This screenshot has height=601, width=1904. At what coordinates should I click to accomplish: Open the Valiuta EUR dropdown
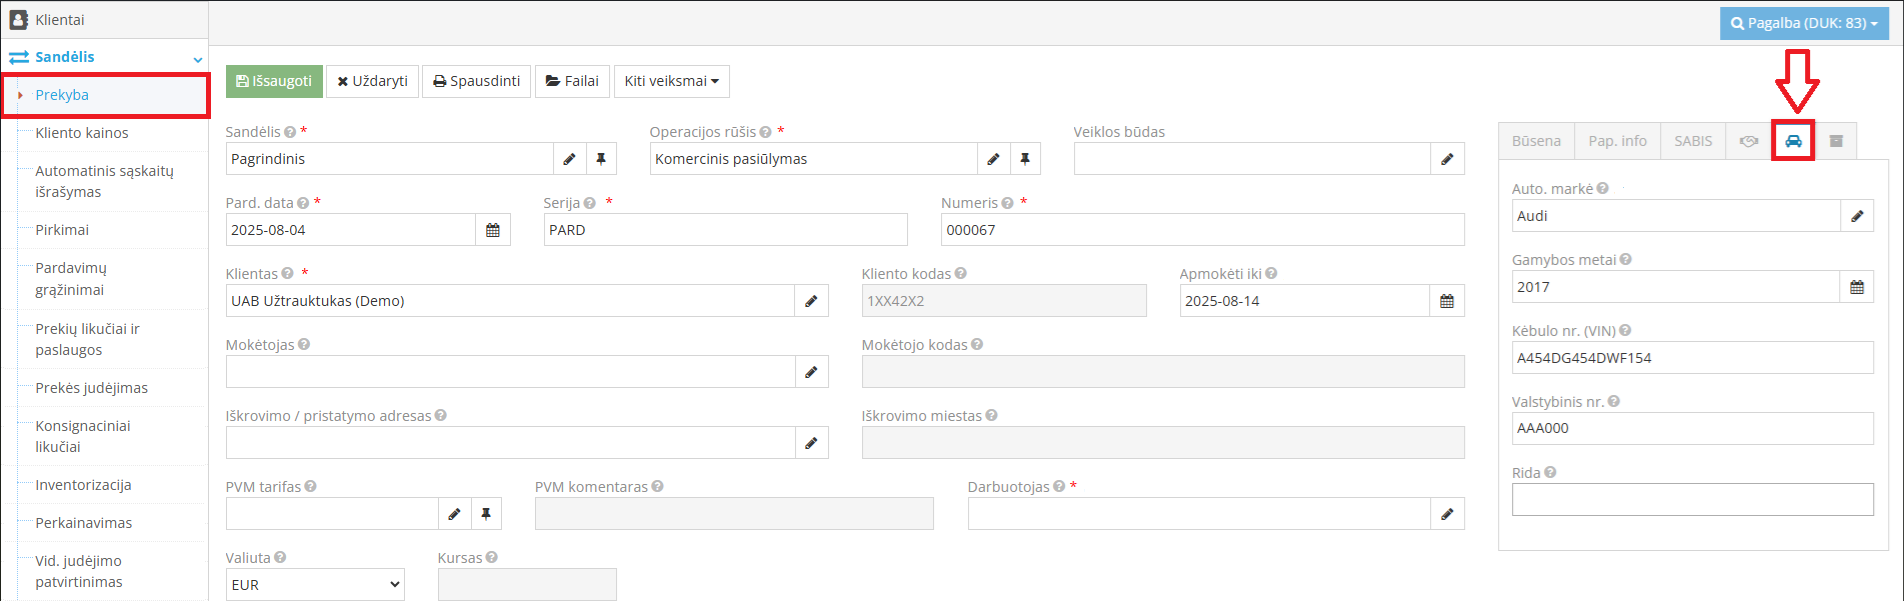pos(315,585)
